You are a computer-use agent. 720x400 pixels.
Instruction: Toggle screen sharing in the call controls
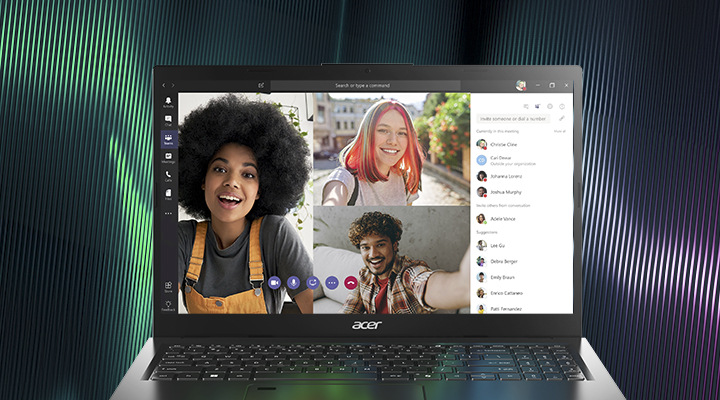click(x=312, y=283)
